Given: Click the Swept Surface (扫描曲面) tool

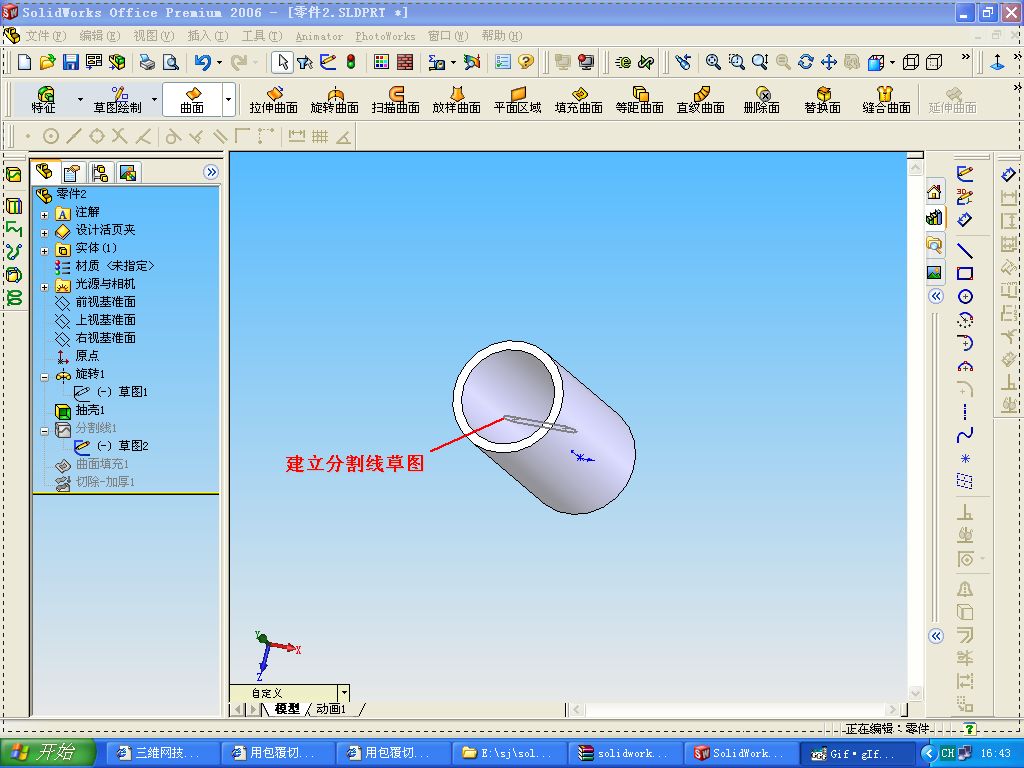Looking at the screenshot, I should coord(395,100).
